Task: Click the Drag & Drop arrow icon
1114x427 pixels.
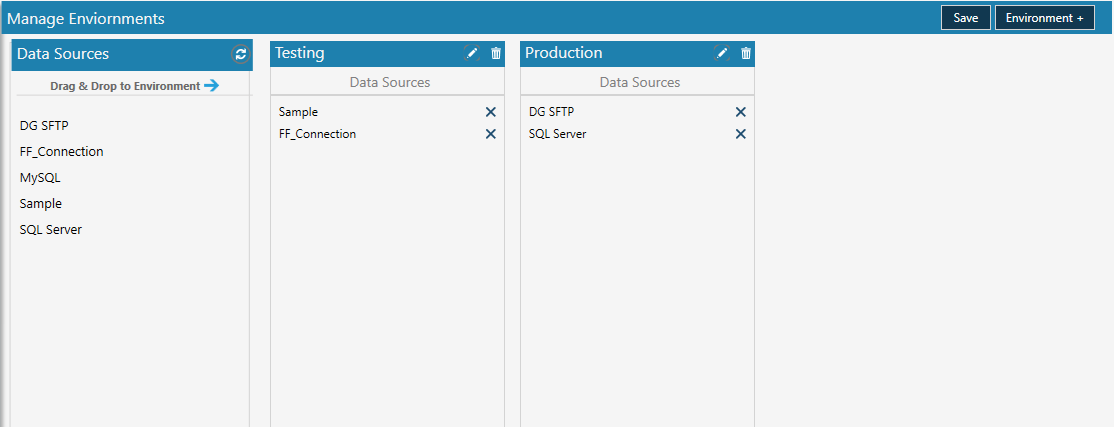Action: tap(211, 86)
